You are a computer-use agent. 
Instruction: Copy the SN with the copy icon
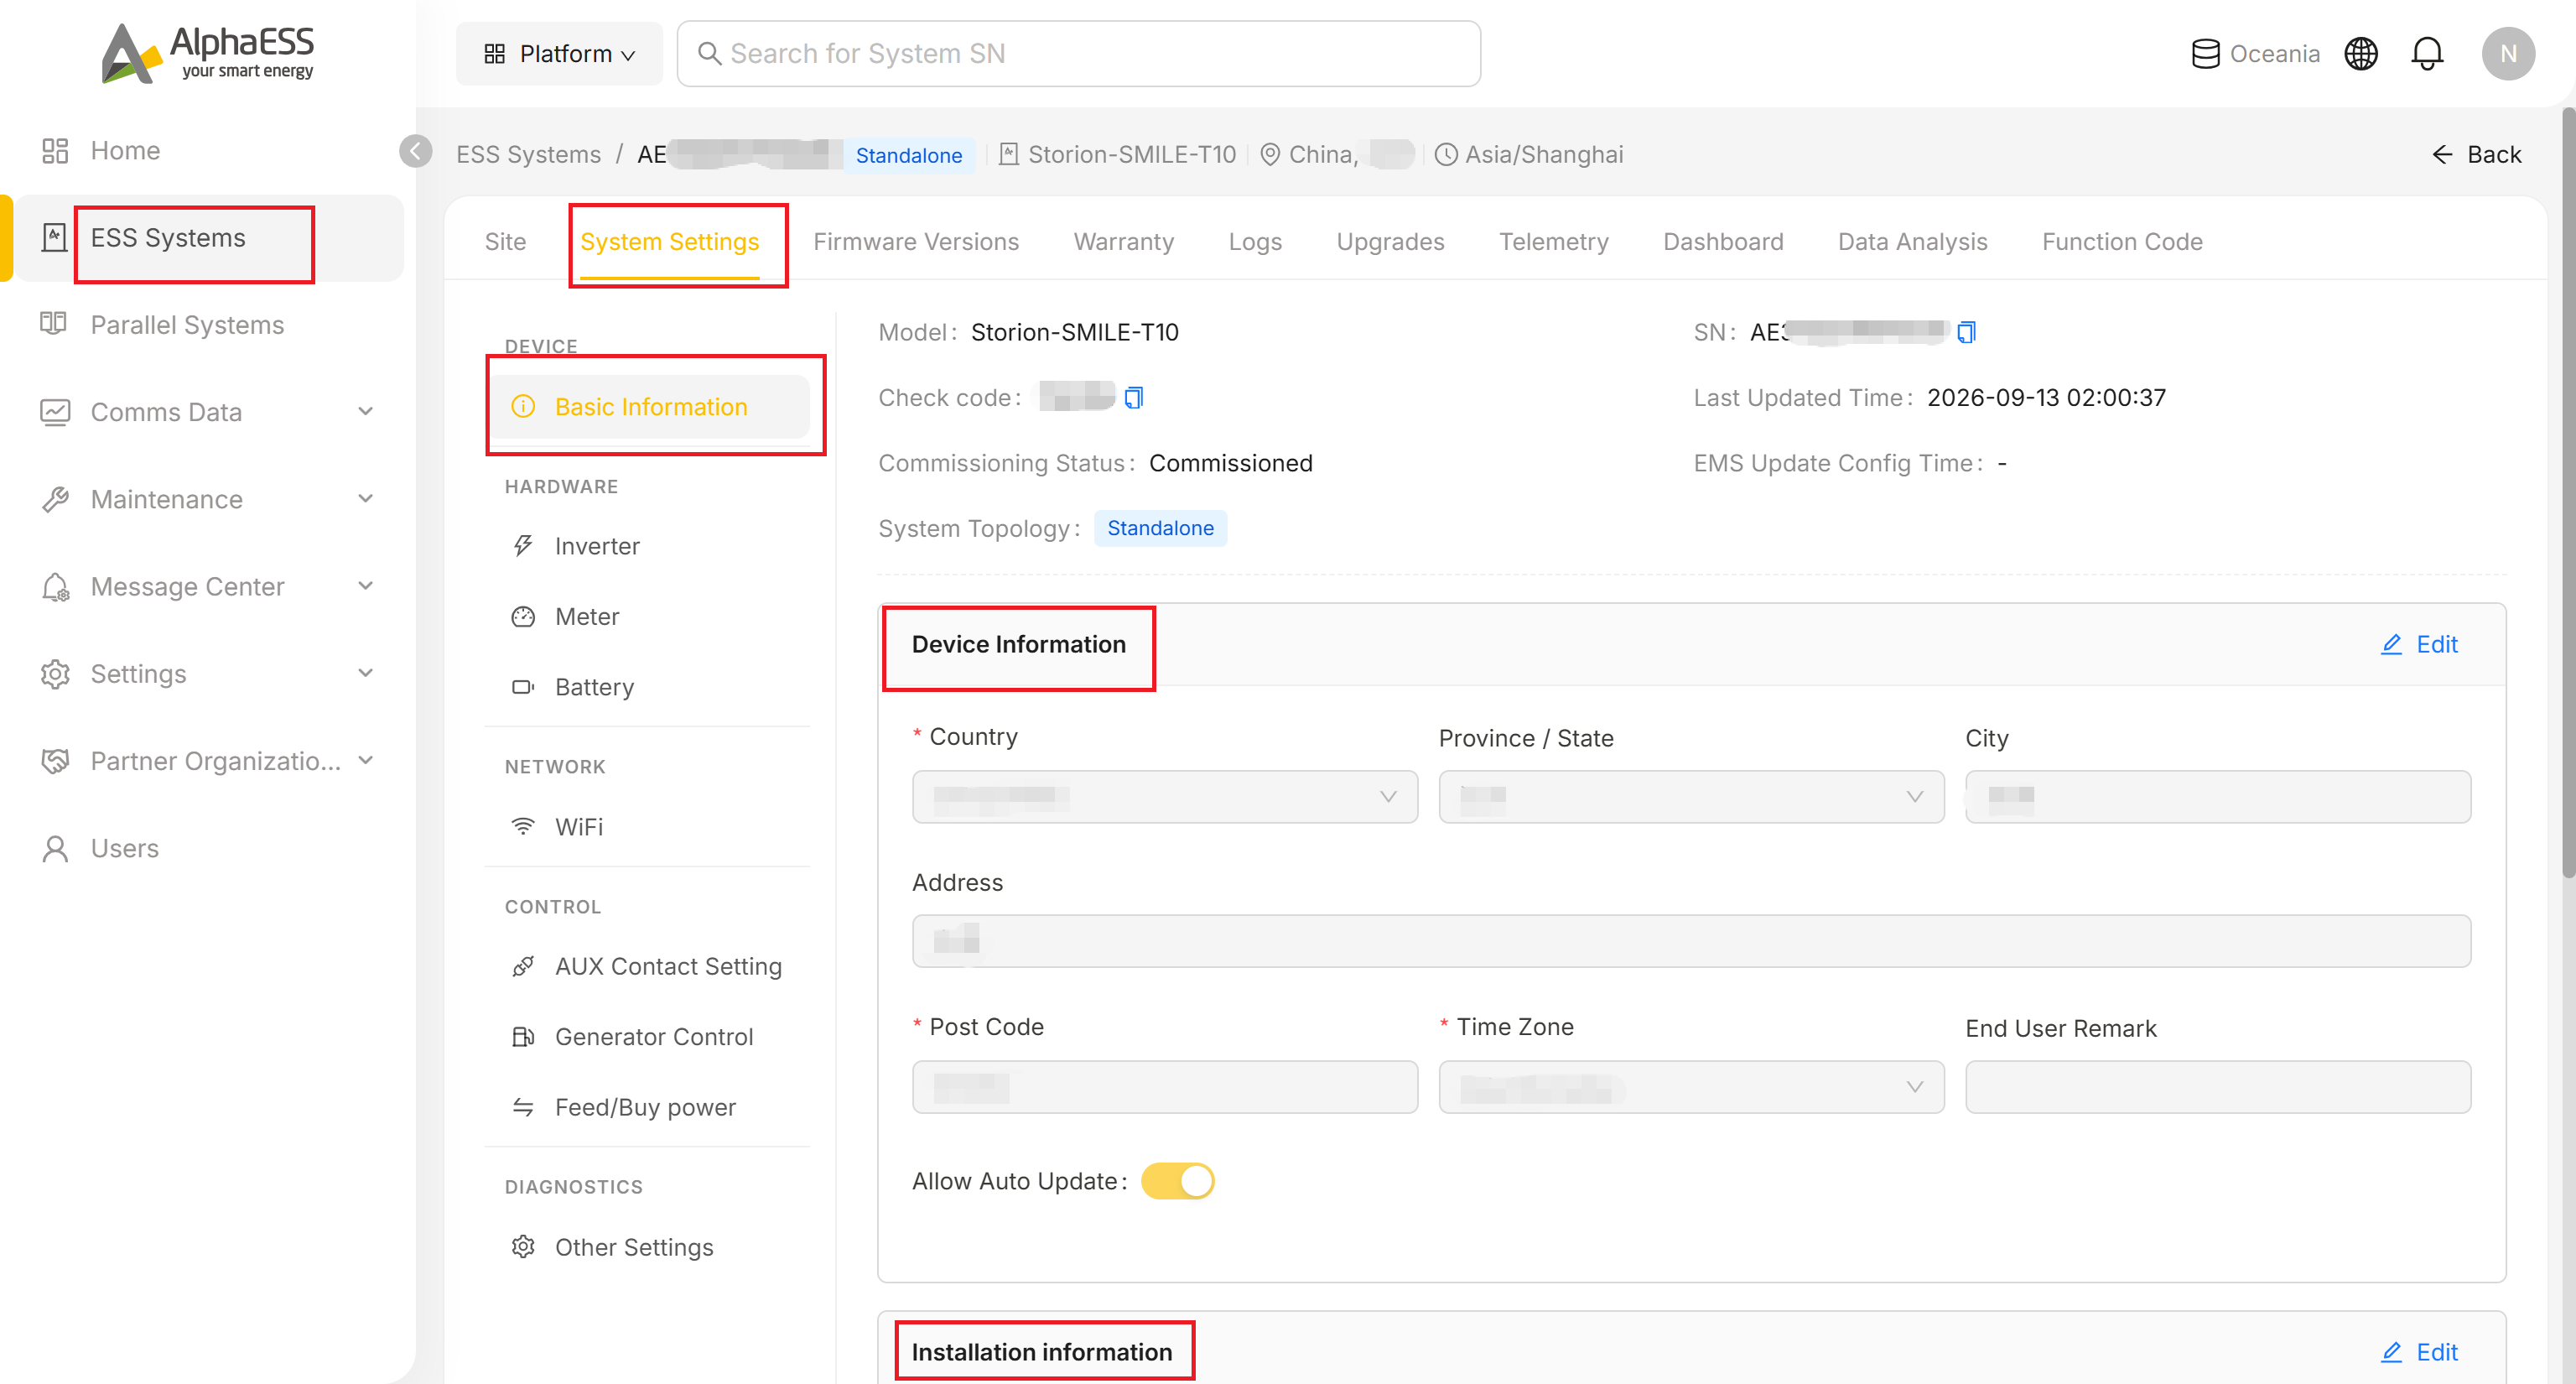(x=1966, y=332)
